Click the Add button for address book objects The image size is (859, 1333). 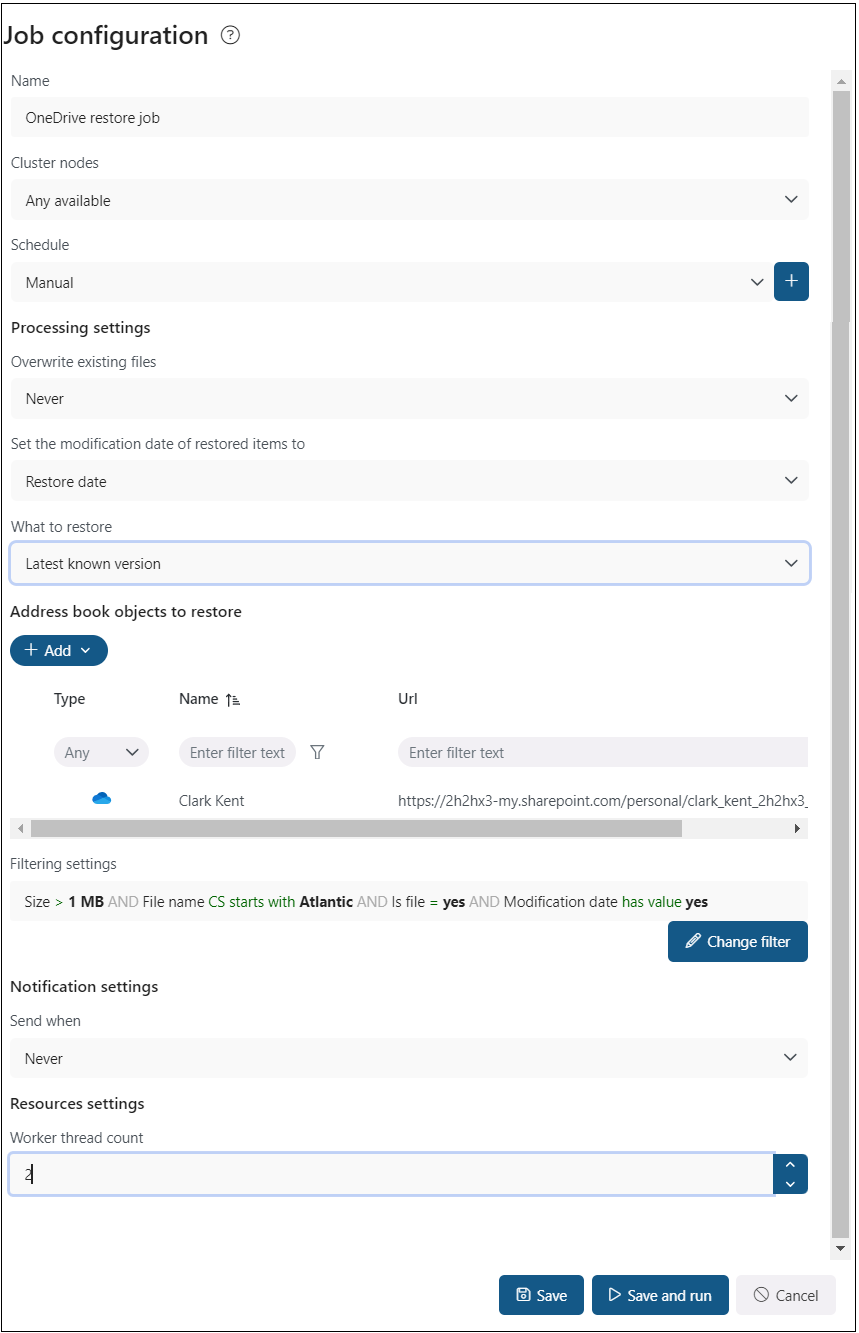[58, 651]
